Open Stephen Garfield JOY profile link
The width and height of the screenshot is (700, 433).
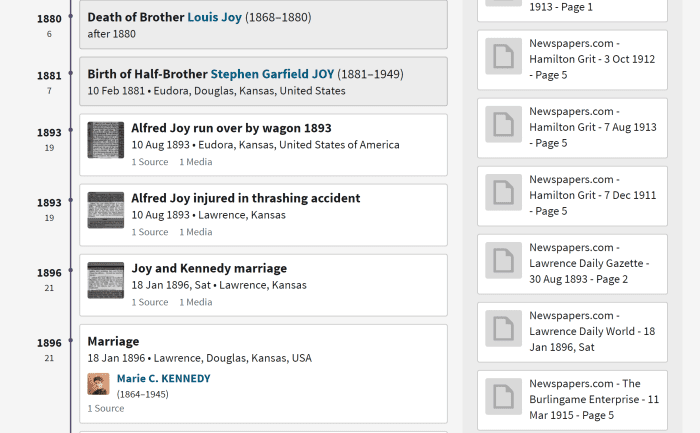[272, 74]
